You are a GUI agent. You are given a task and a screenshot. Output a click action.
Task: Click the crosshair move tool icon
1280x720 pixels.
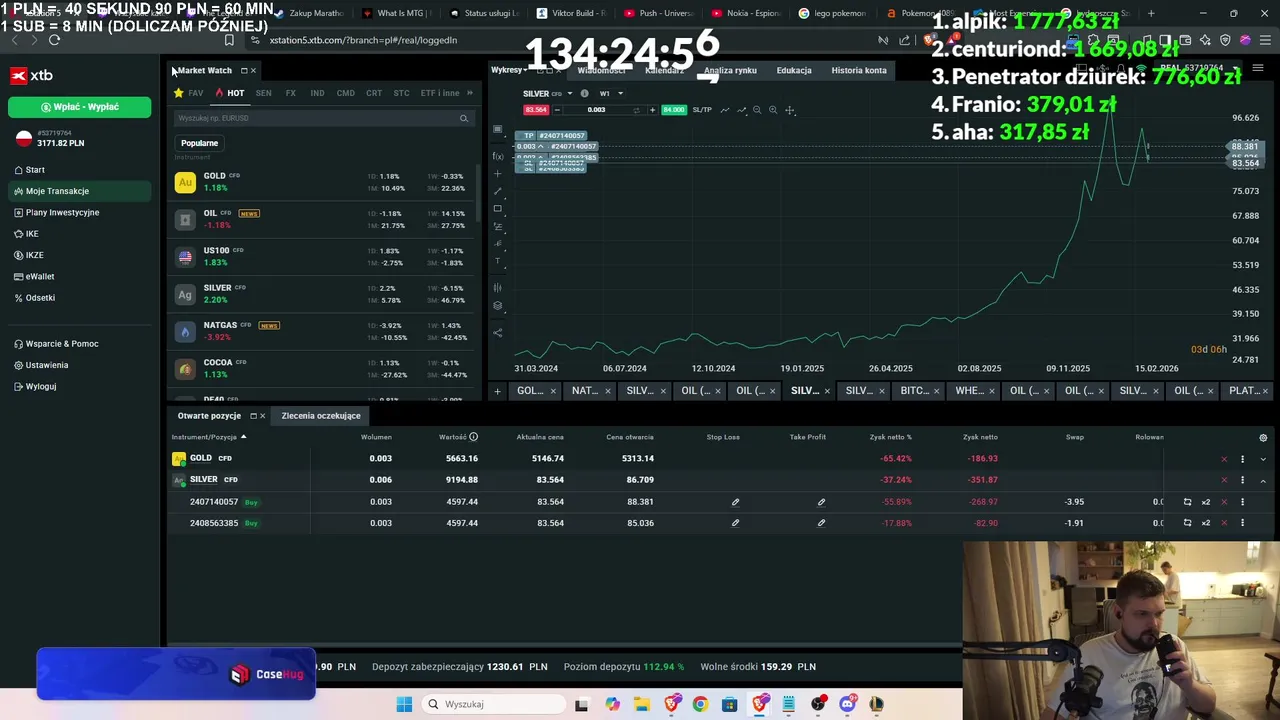pyautogui.click(x=790, y=110)
